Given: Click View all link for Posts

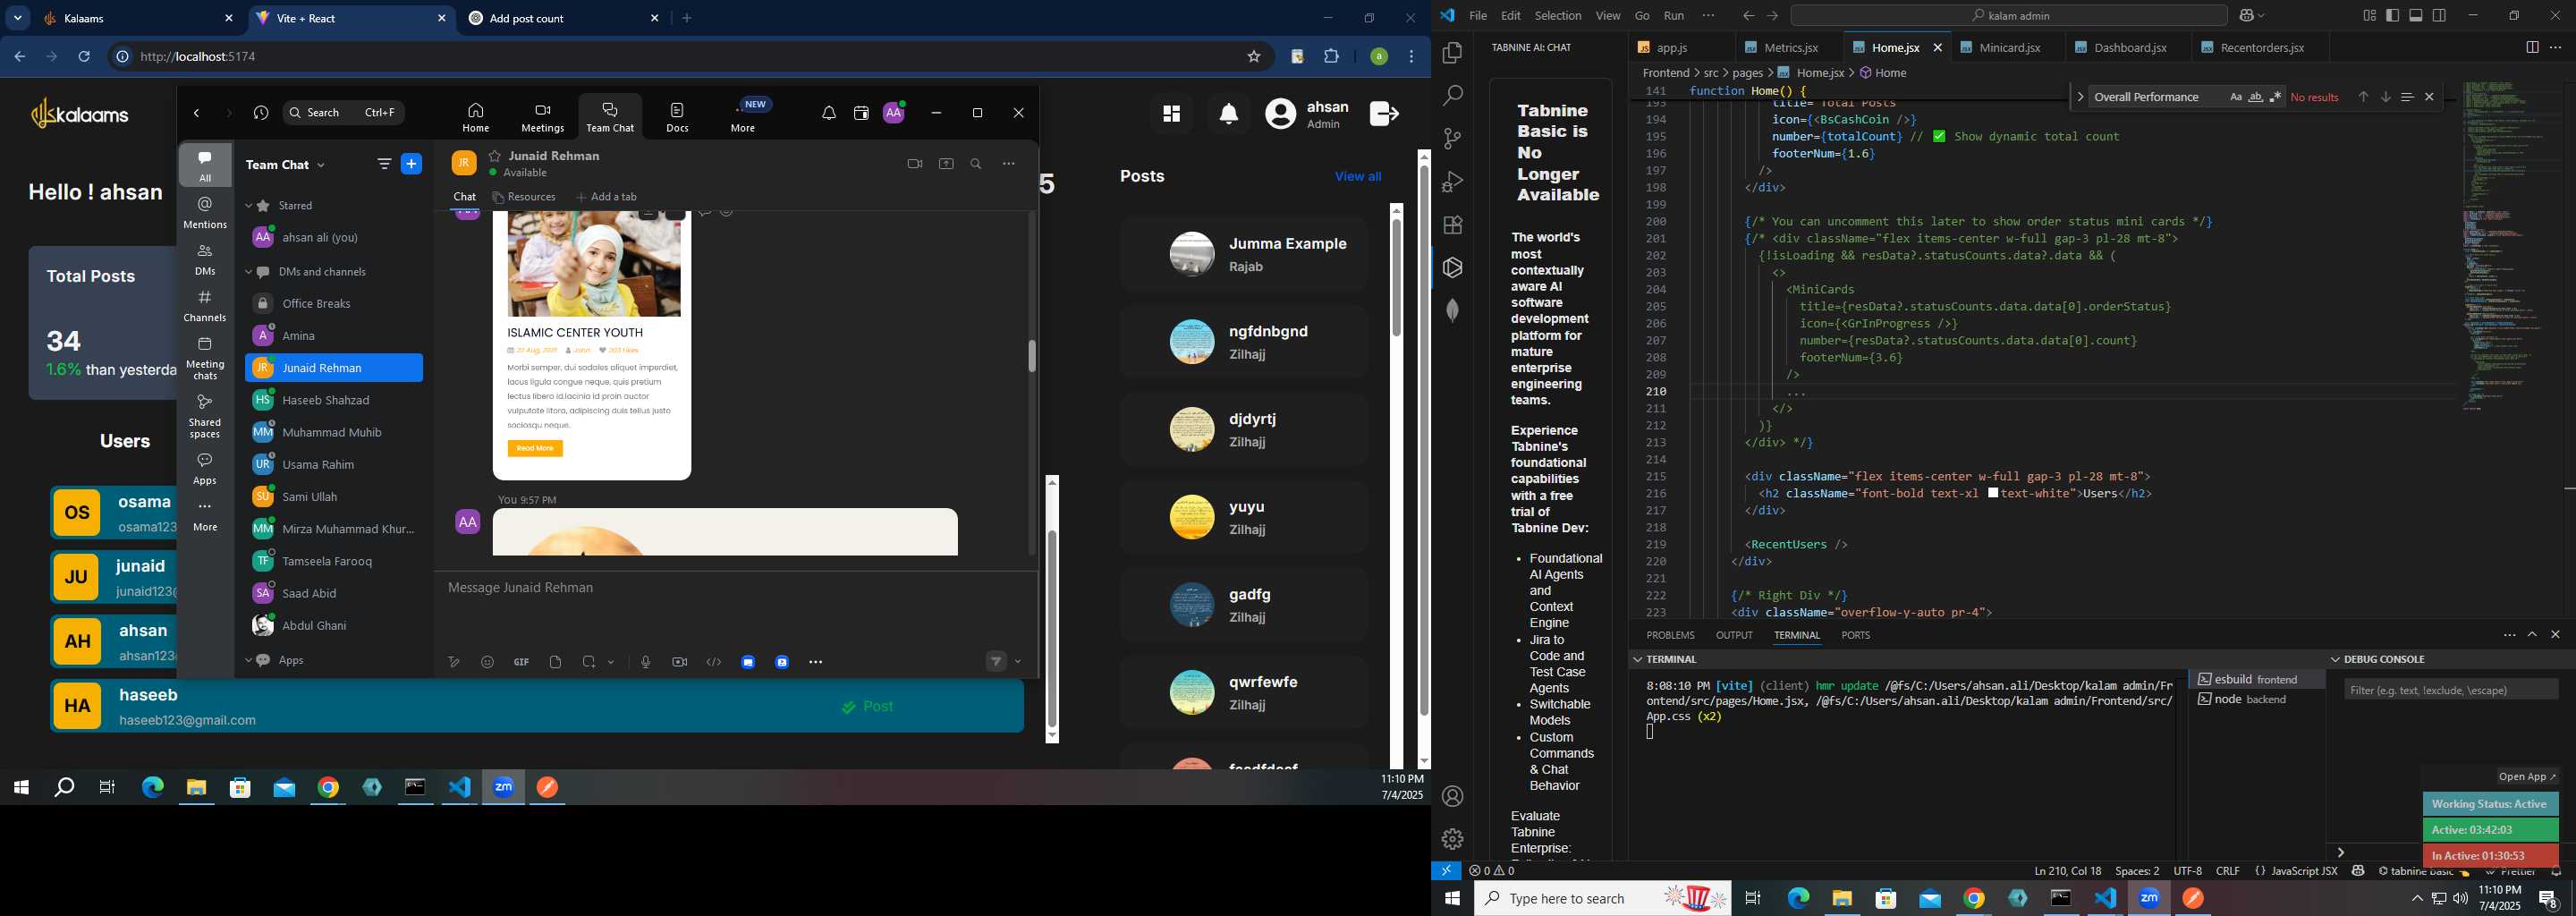Looking at the screenshot, I should (1357, 176).
